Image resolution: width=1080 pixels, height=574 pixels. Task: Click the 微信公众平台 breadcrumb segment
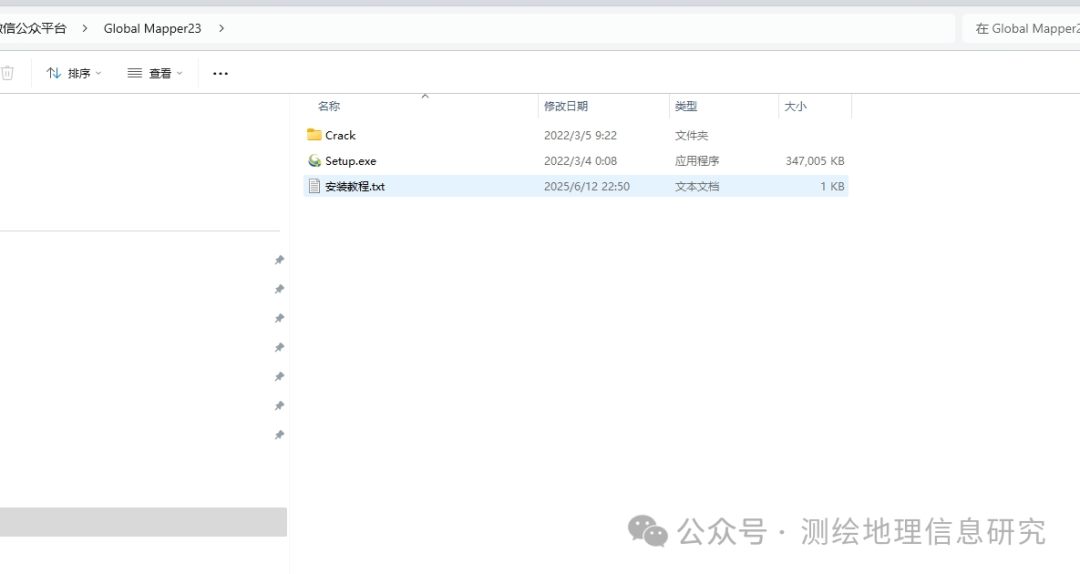[33, 28]
